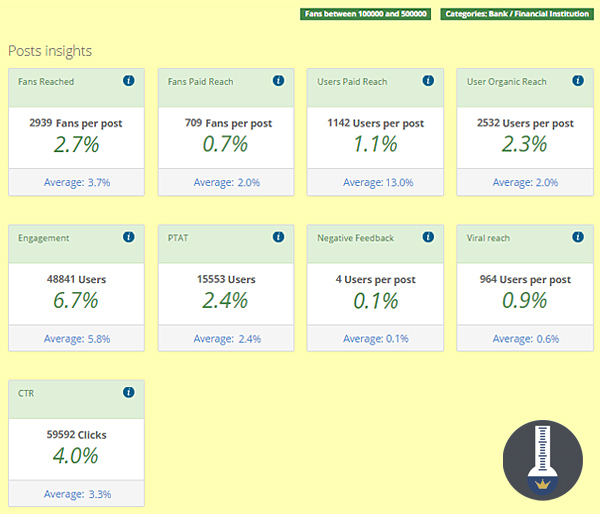Click '2532 Users per post' value
This screenshot has width=600, height=514.
pyautogui.click(x=525, y=123)
